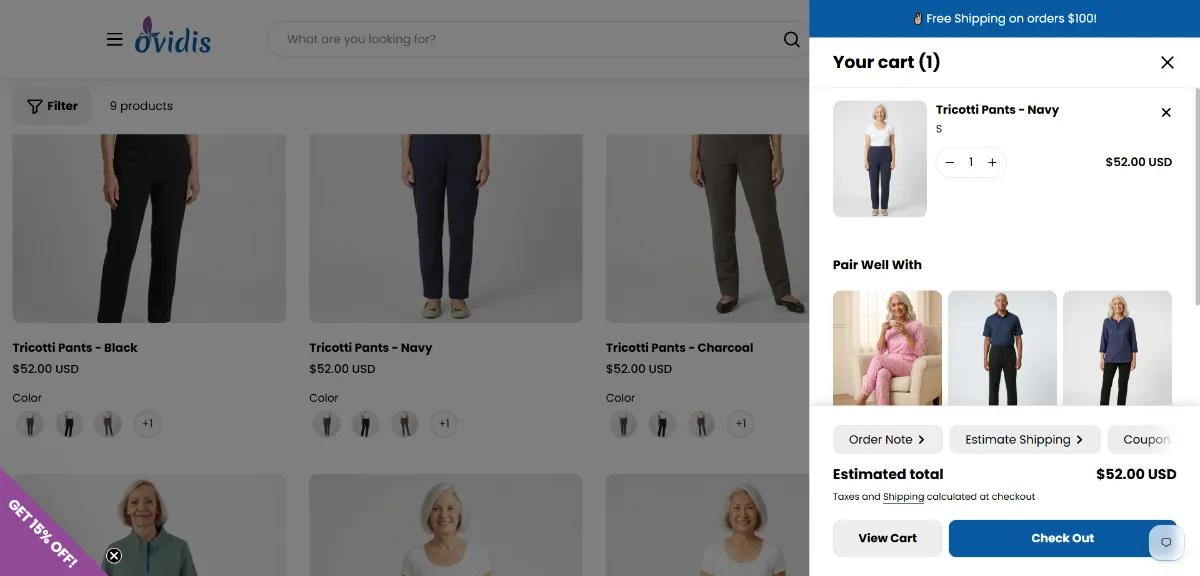Click the Get 15% Off corner banner
Screen dimensions: 1200x576
point(42,531)
